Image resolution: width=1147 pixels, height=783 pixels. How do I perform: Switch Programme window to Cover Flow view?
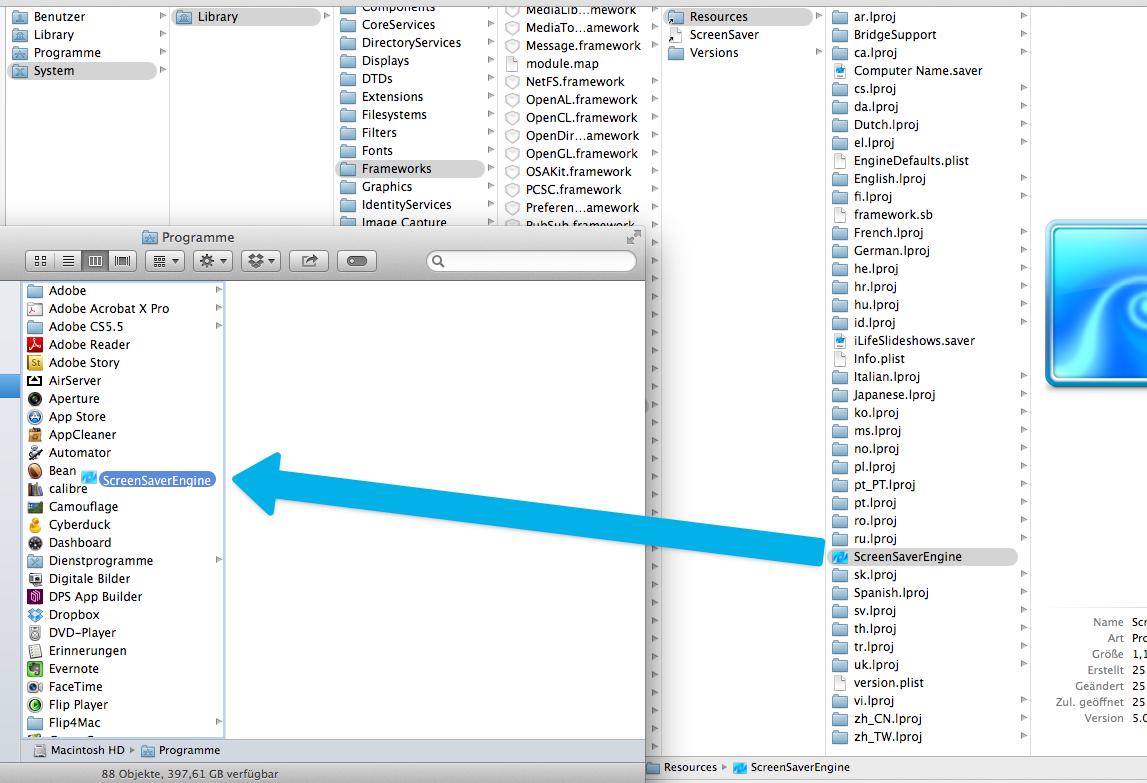123,261
